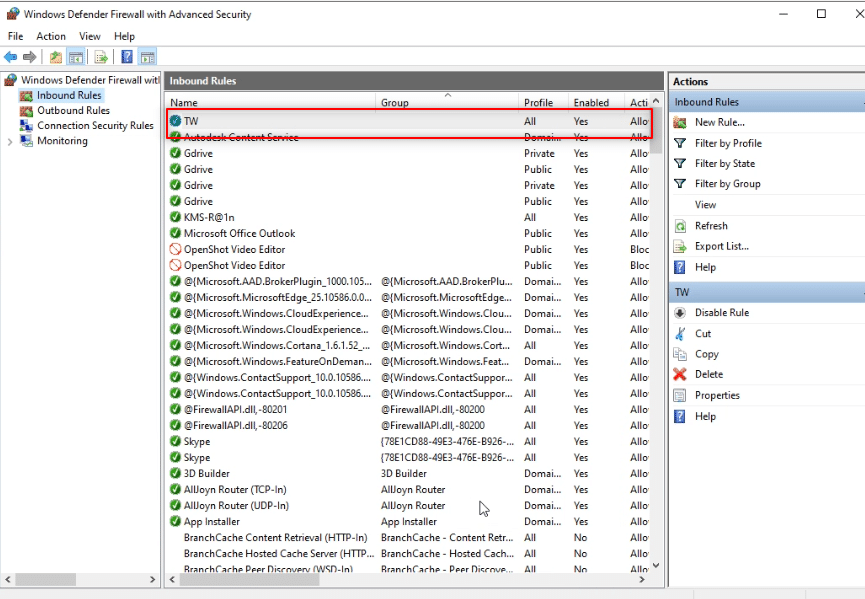The width and height of the screenshot is (865, 599).
Task: Click the Forward arrow toolbar icon
Action: click(x=30, y=57)
